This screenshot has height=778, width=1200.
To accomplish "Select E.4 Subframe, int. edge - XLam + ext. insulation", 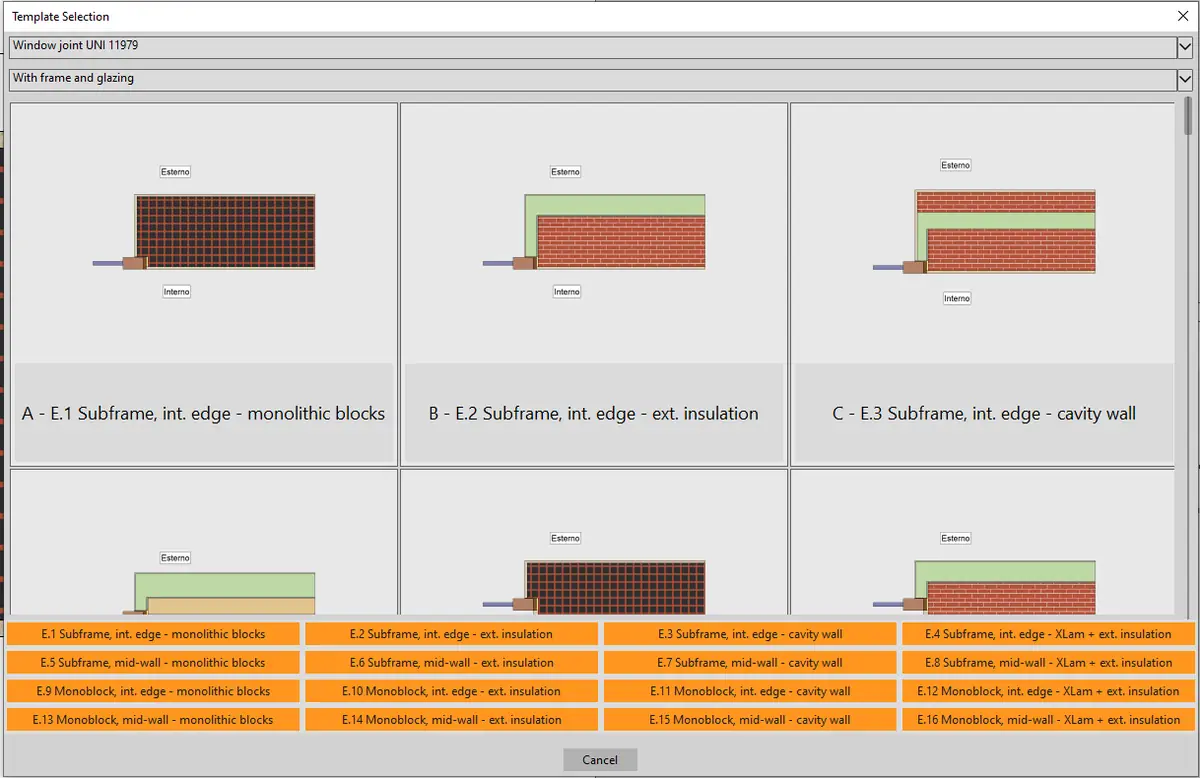I will pyautogui.click(x=1048, y=634).
